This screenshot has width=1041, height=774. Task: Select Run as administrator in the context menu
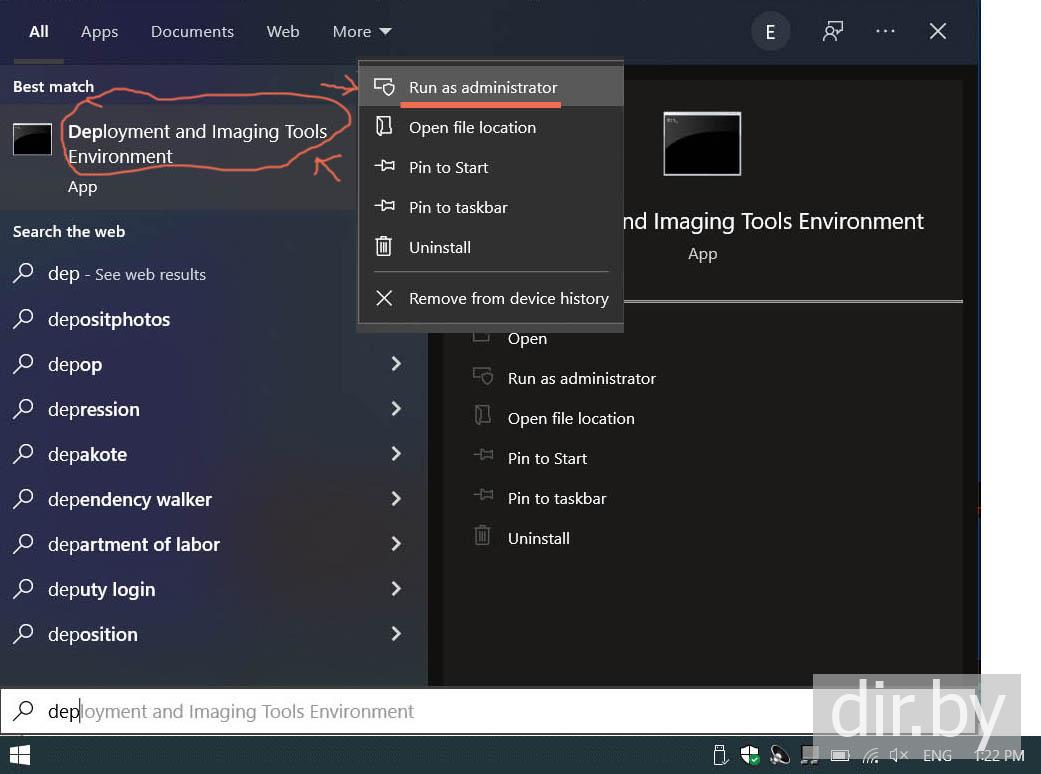coord(483,88)
